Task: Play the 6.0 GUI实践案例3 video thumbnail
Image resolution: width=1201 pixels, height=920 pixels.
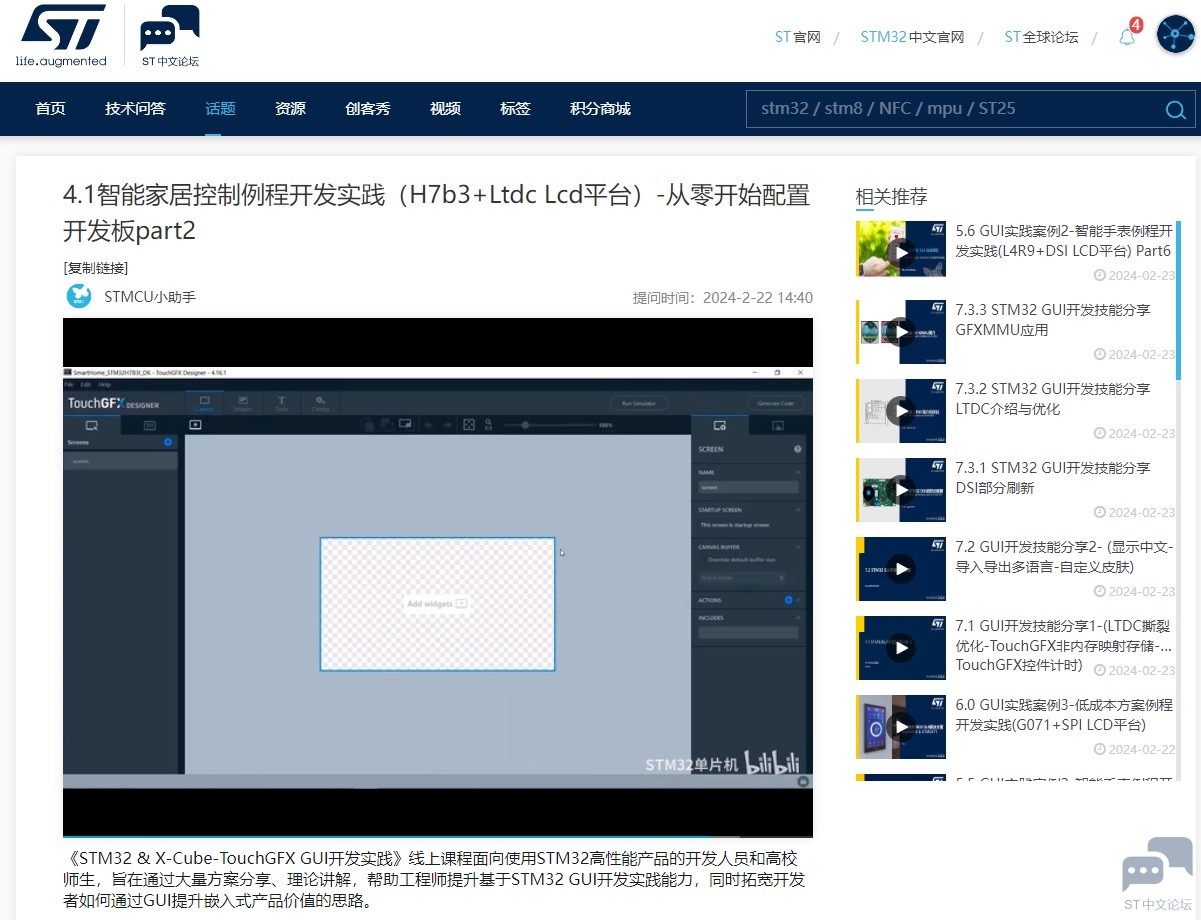Action: 901,726
